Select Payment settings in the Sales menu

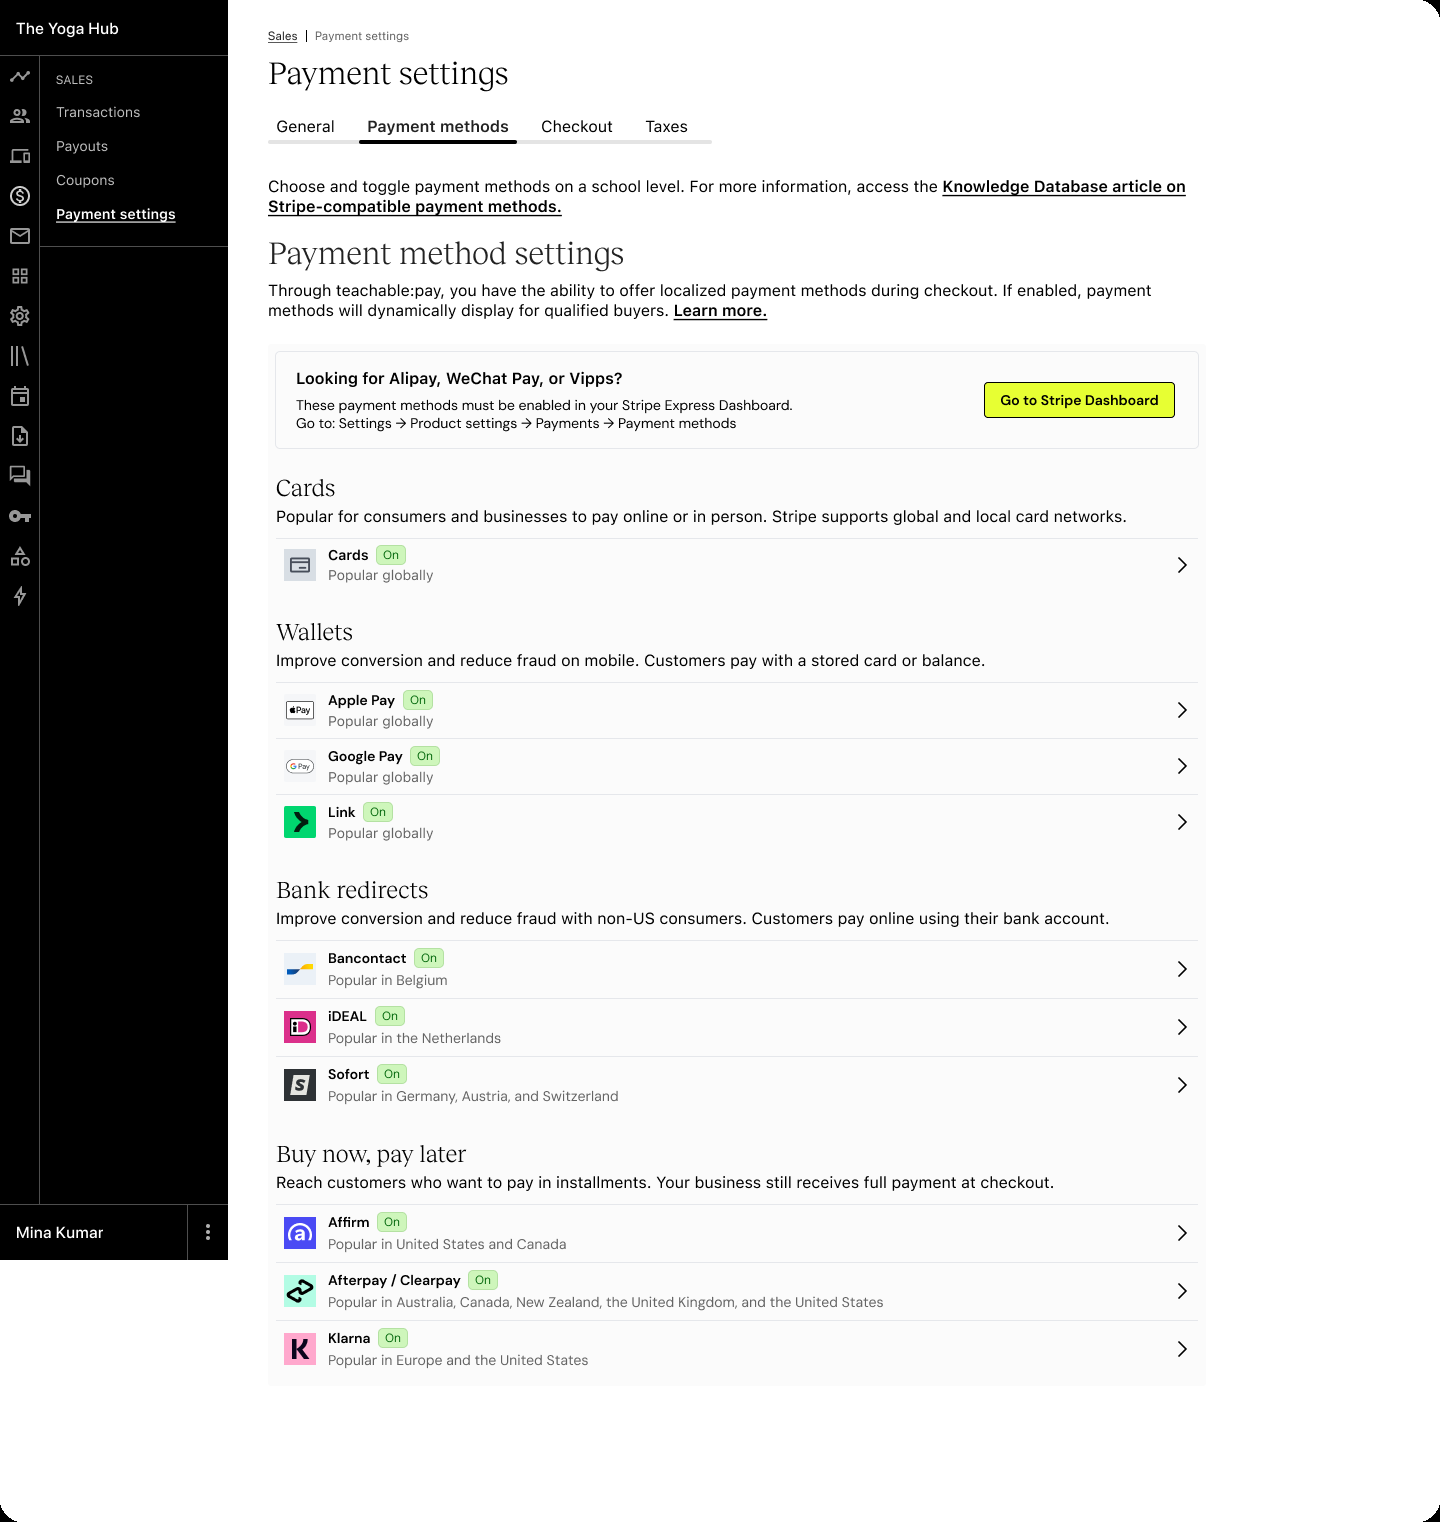point(116,214)
